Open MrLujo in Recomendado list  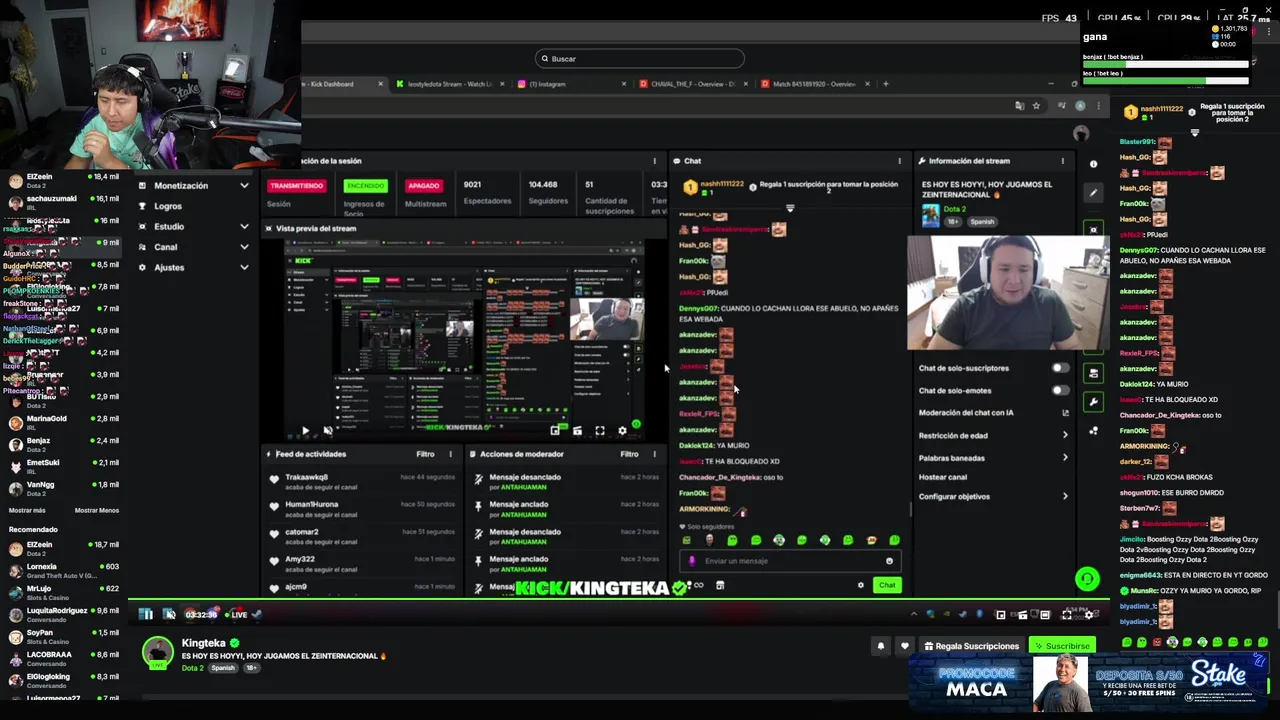point(63,593)
